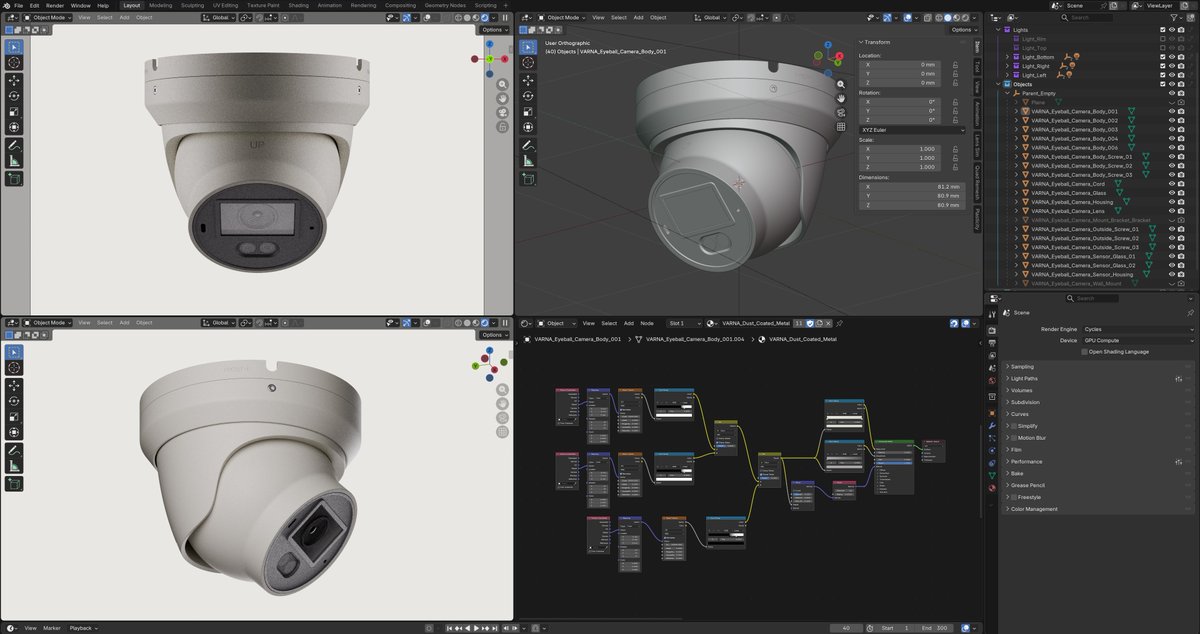The image size is (1200, 634).
Task: Choose the Measure tool in top-left viewport
Action: click(14, 162)
